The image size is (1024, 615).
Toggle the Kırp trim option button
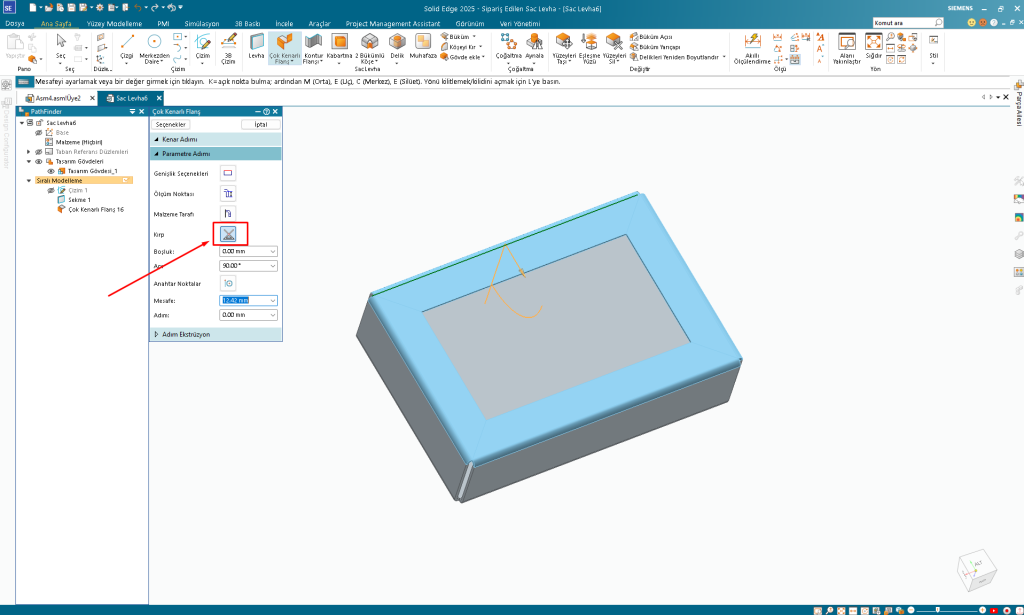tap(228, 233)
